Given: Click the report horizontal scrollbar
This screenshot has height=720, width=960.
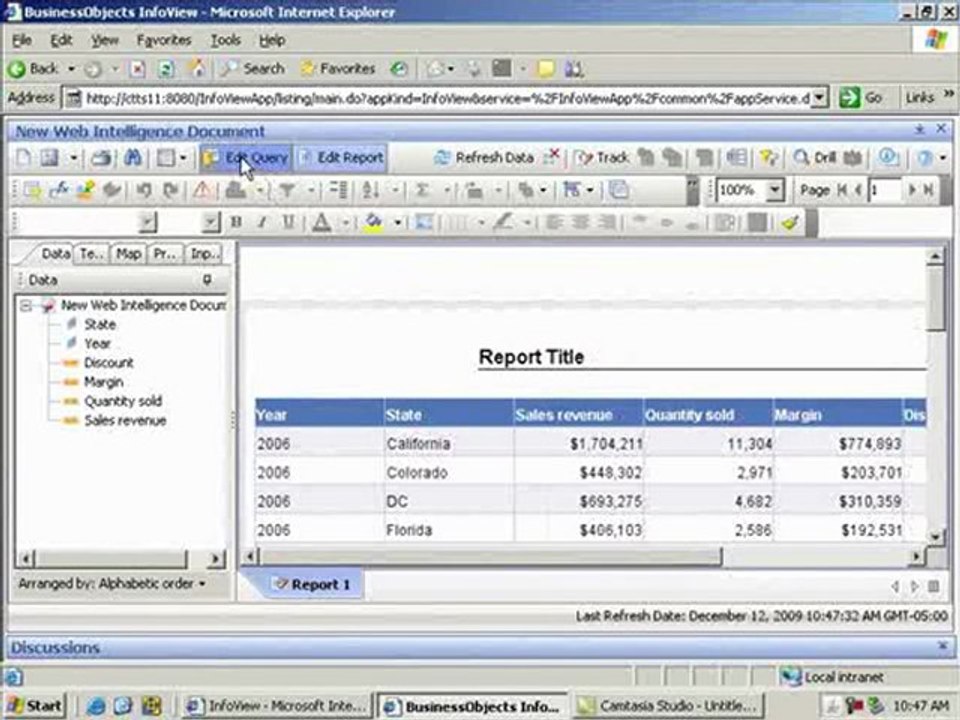Looking at the screenshot, I should point(490,557).
